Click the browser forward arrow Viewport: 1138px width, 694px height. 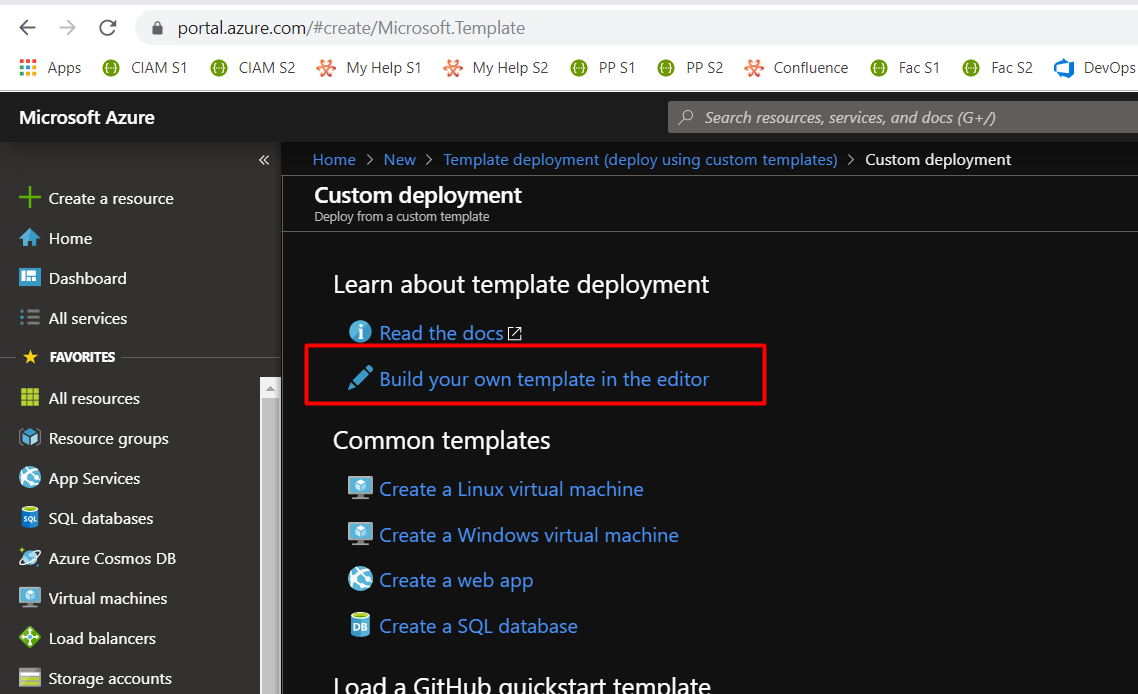tap(67, 28)
